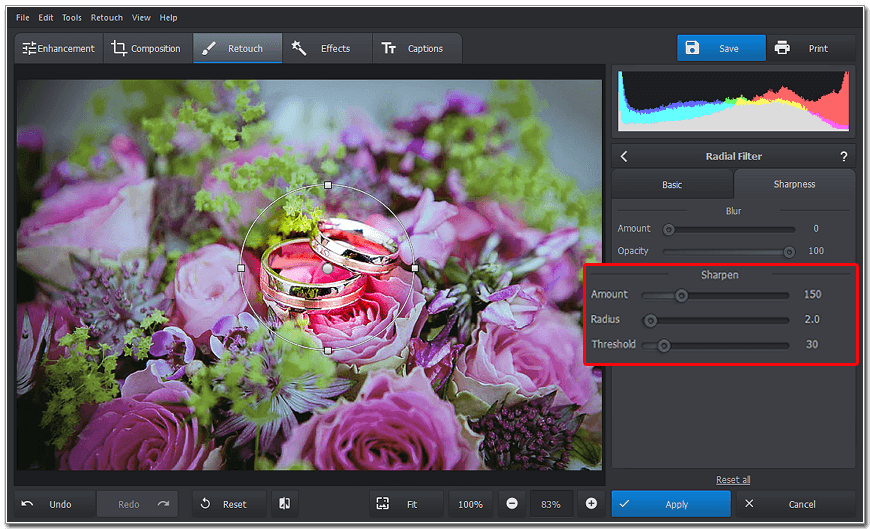Click the radial filter top handle
Image resolution: width=870 pixels, height=529 pixels.
(x=328, y=185)
